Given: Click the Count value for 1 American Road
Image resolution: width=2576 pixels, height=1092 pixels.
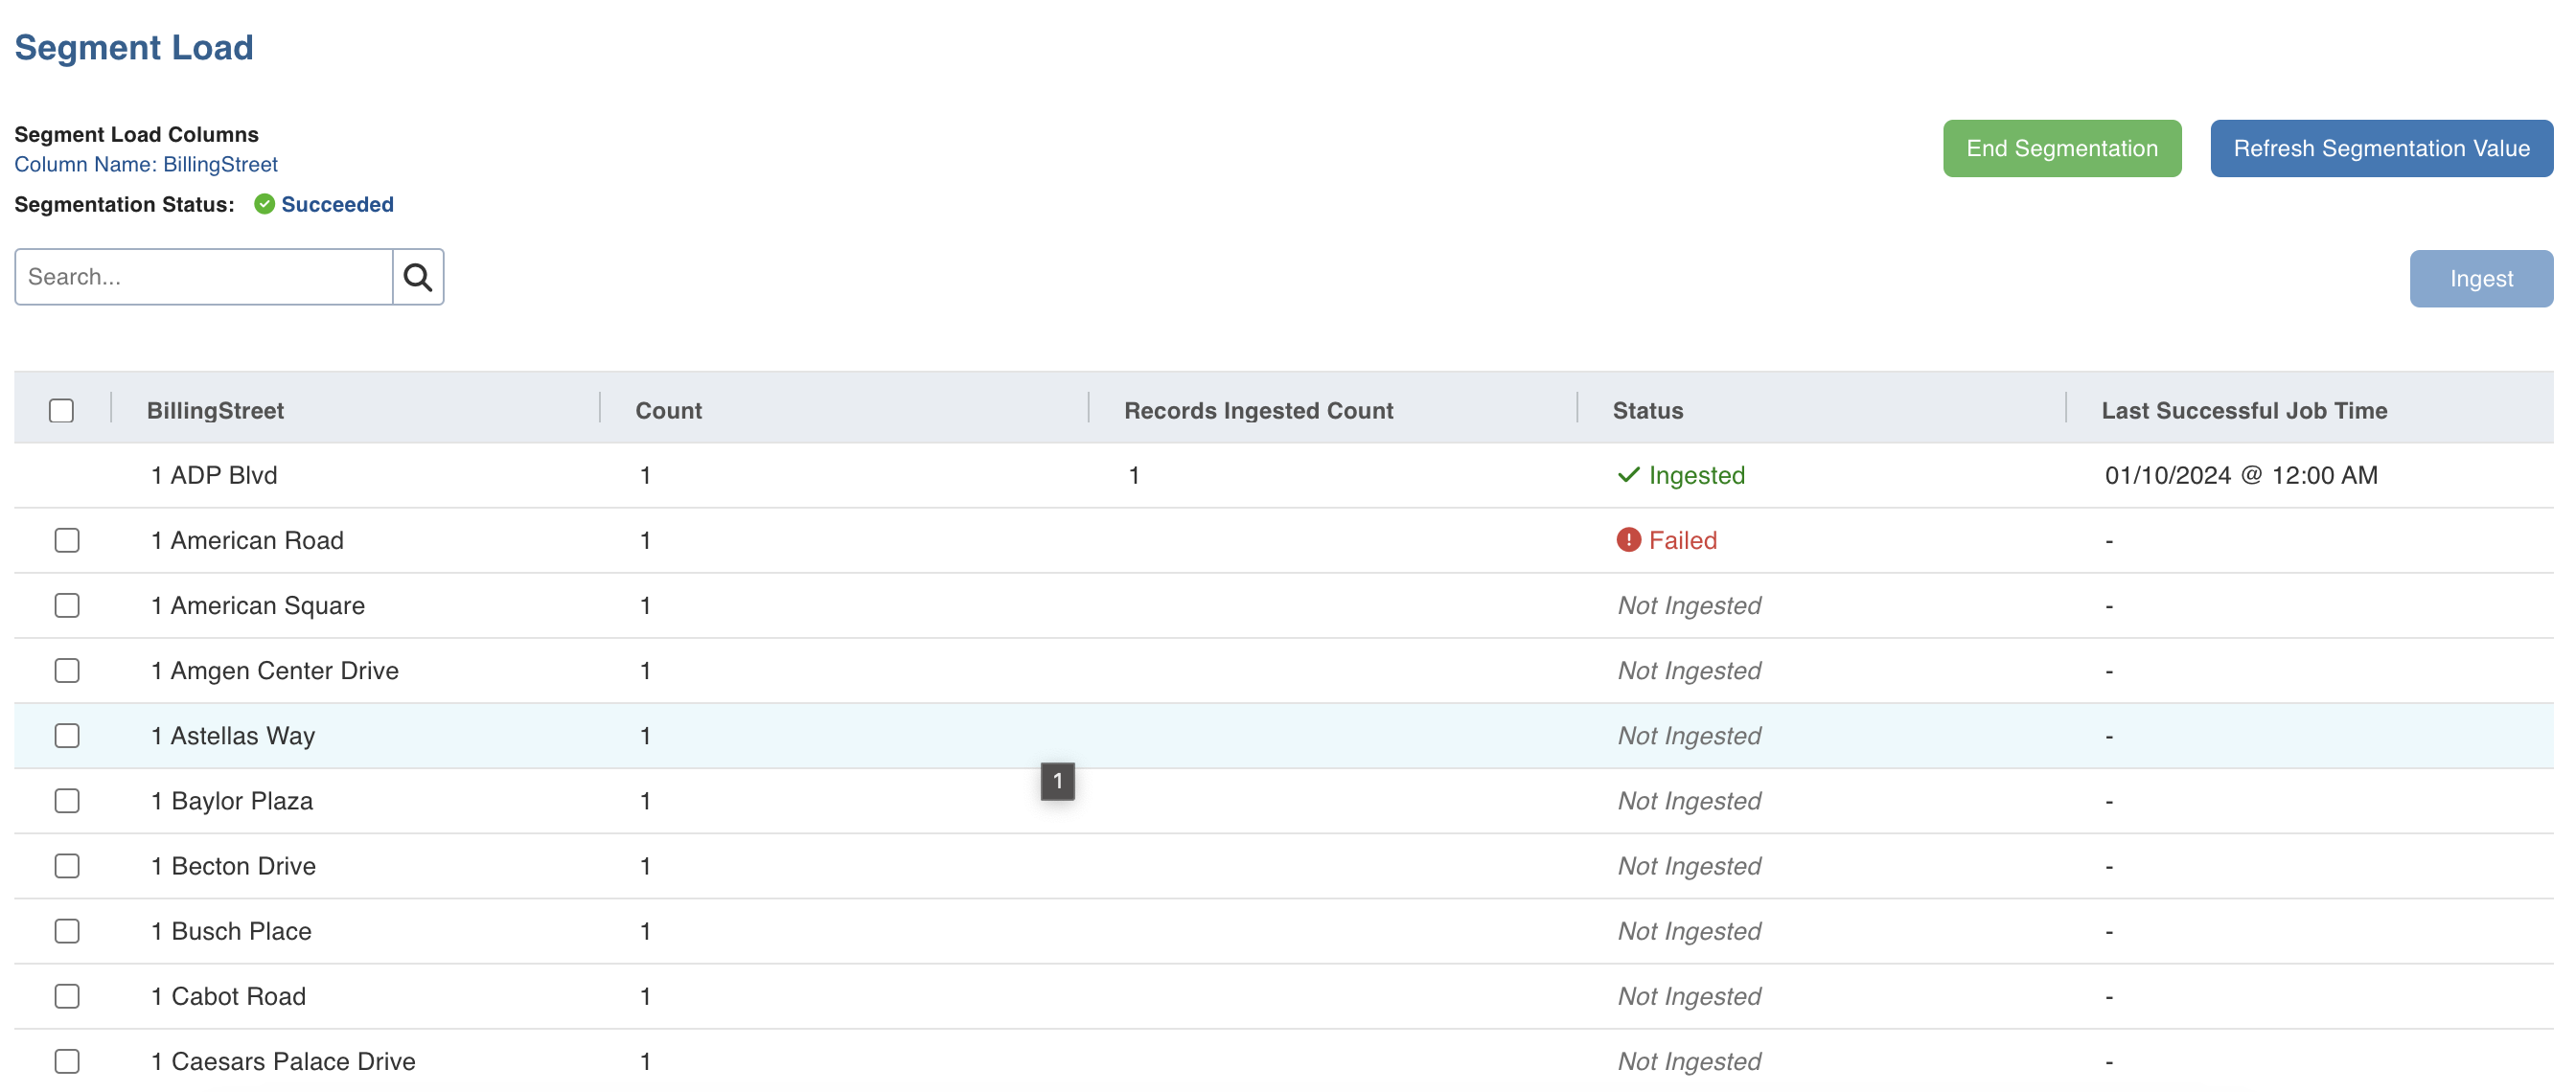Looking at the screenshot, I should pyautogui.click(x=646, y=540).
